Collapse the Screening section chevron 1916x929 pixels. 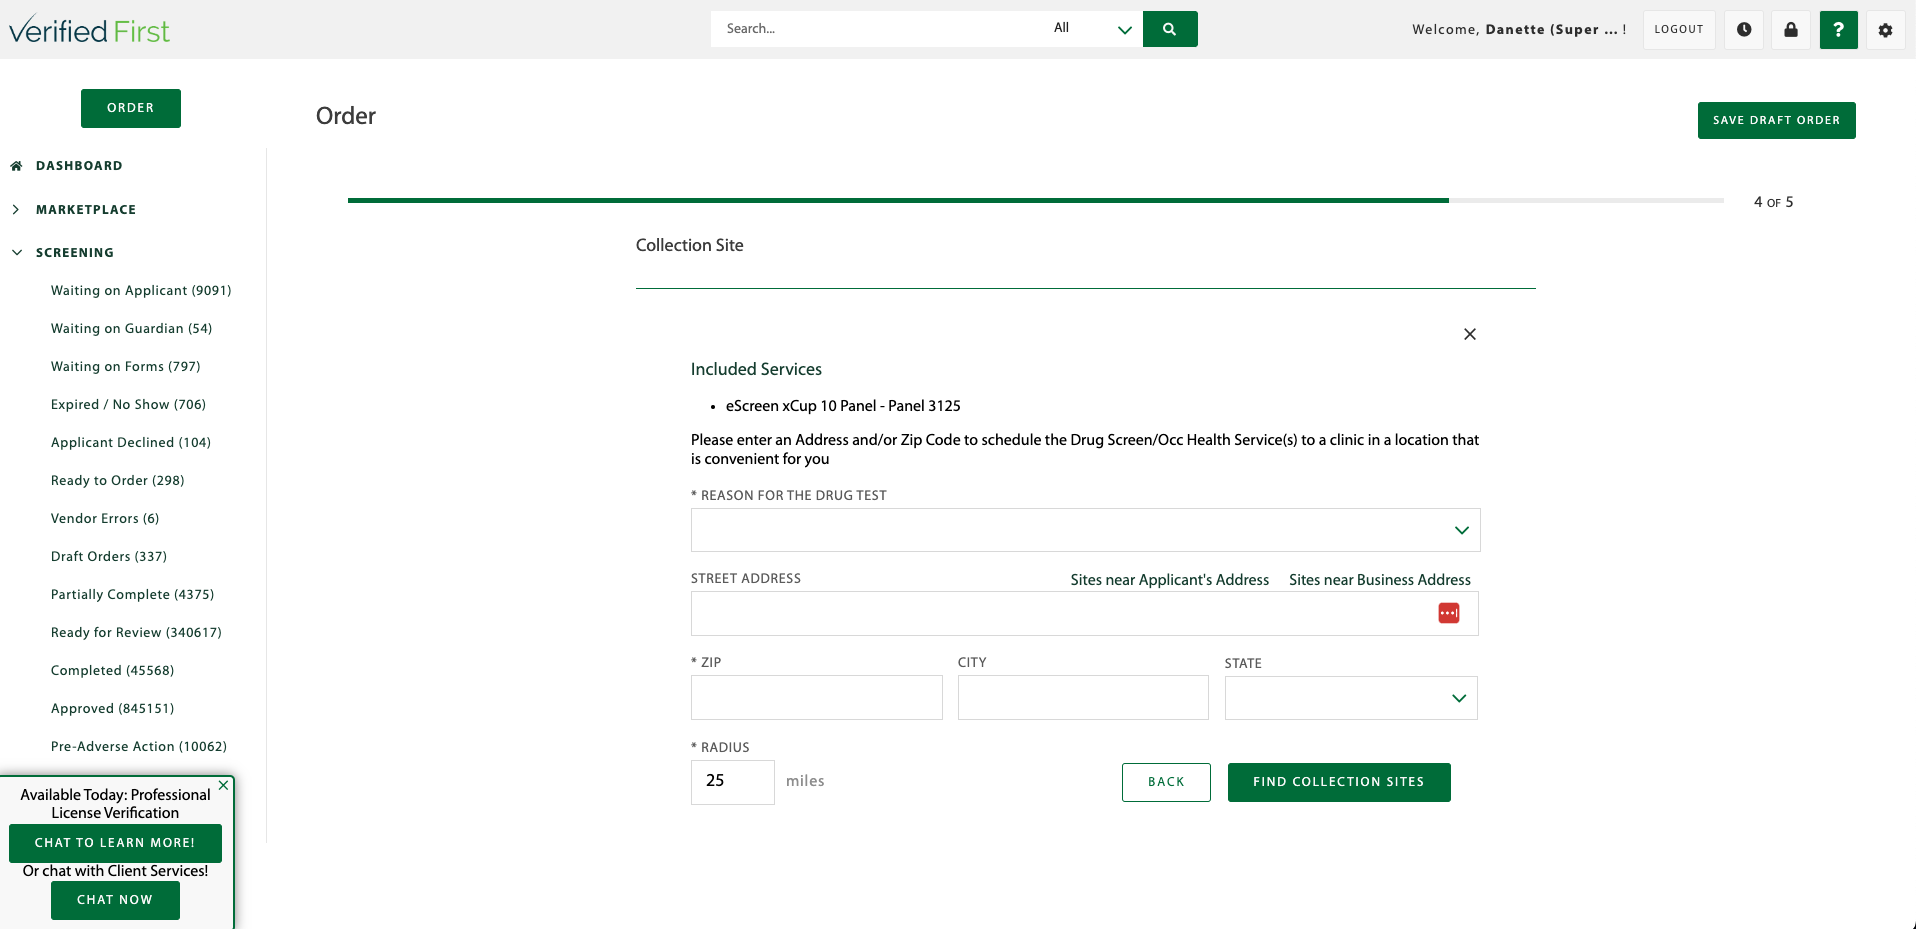point(16,252)
